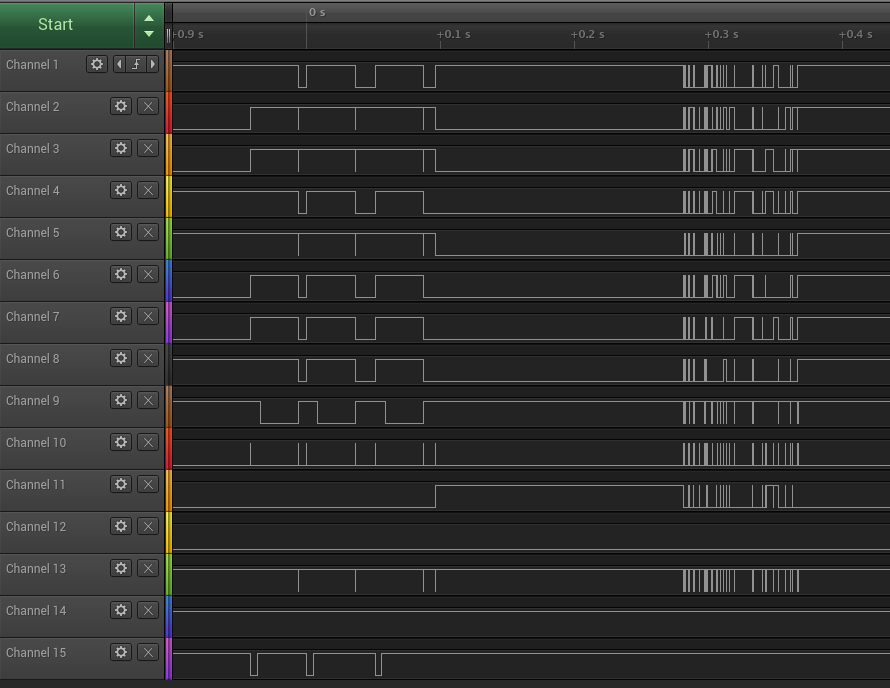Open Channel 5 settings gear
This screenshot has width=890, height=688.
121,232
